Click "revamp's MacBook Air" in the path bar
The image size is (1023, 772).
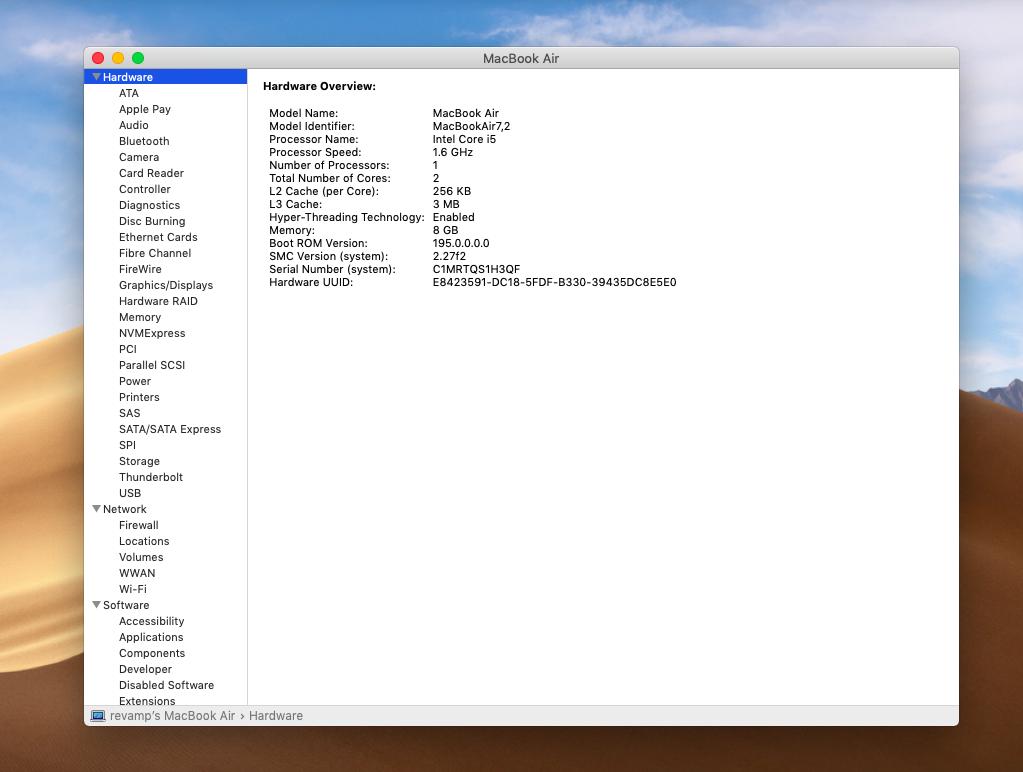pos(172,716)
